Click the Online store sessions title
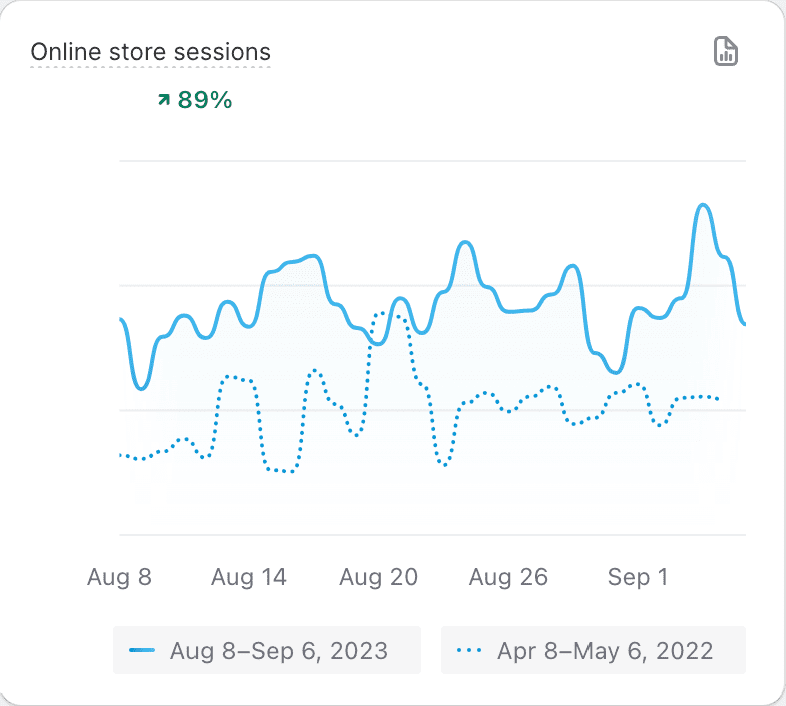The height and width of the screenshot is (706, 786). pyautogui.click(x=150, y=52)
